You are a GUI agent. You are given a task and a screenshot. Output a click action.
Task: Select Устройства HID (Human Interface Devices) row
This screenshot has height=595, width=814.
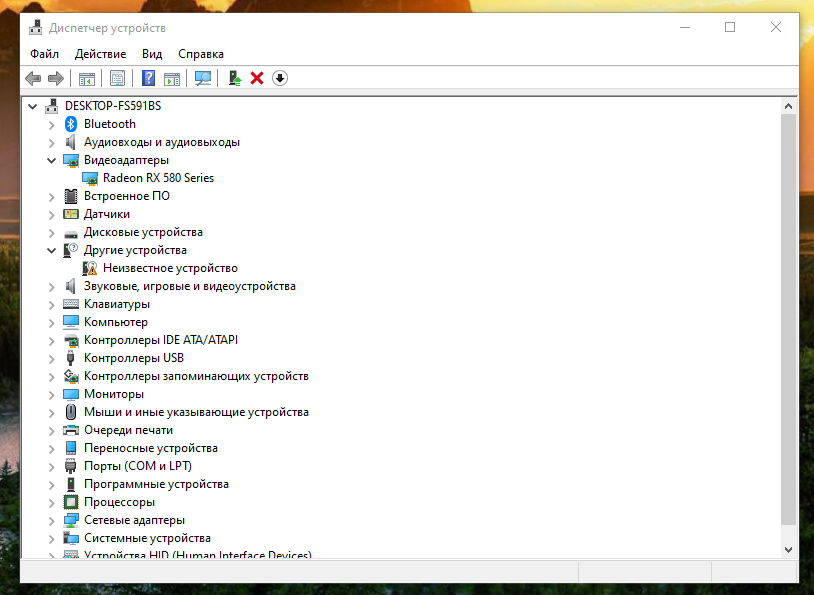198,554
